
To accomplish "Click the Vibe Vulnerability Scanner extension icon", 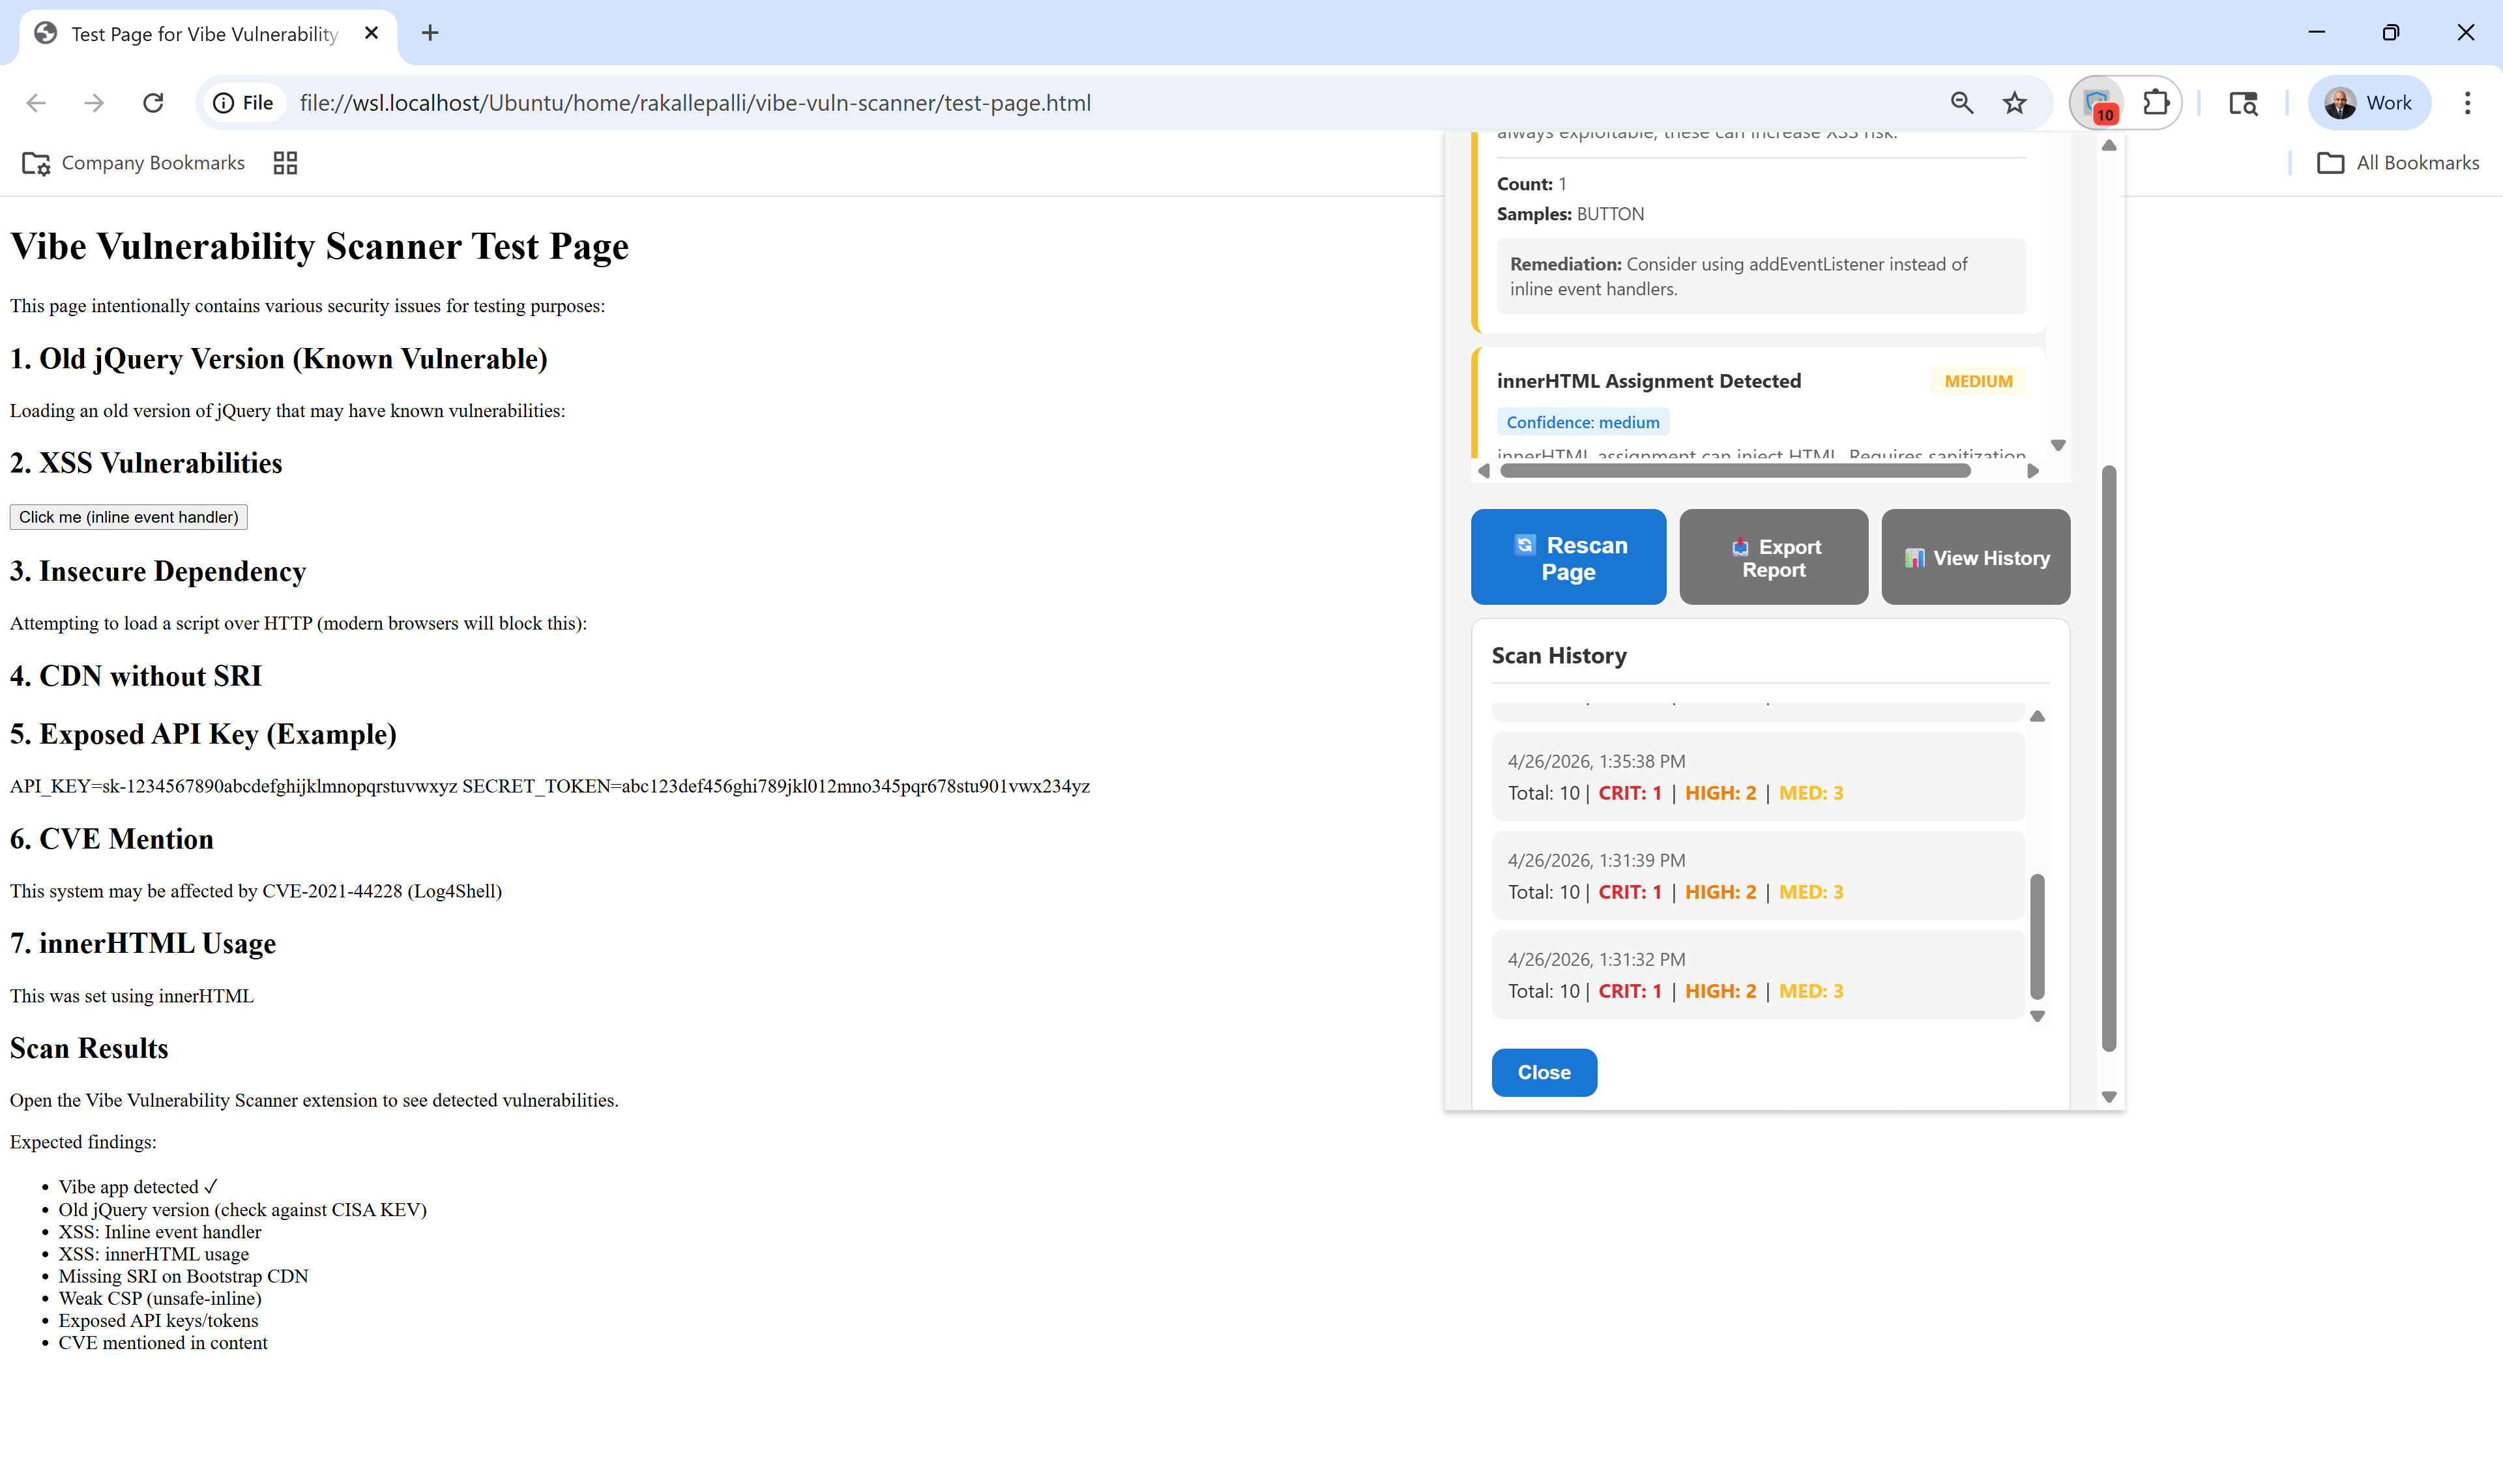I will click(2097, 103).
